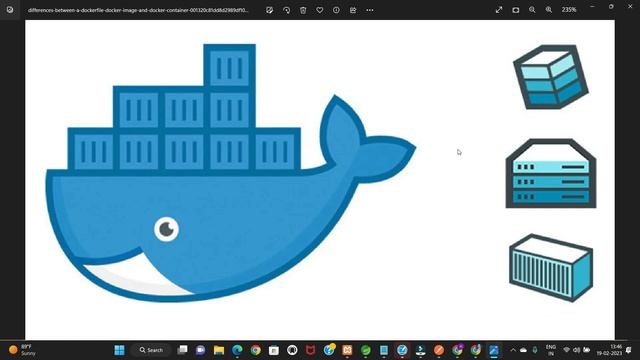Show file info panel
Screen dimensions: 640x360
tap(336, 10)
